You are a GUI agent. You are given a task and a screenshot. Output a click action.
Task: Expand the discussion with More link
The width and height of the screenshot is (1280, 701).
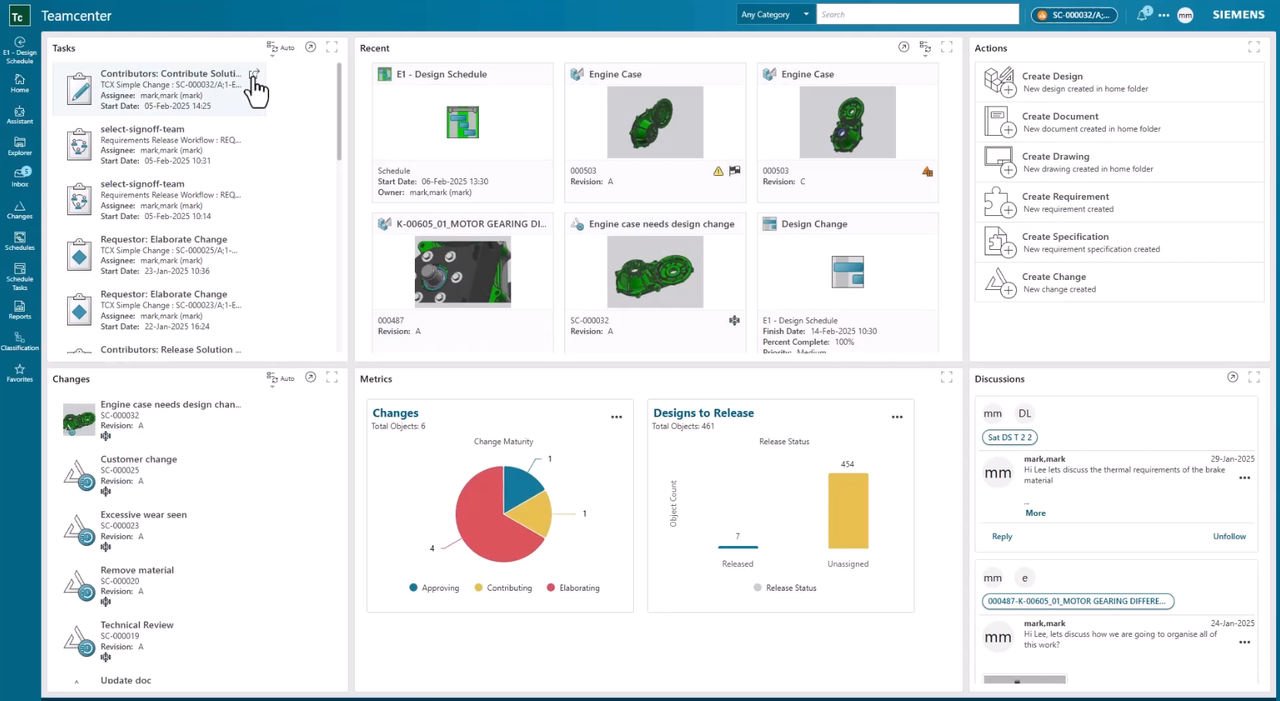tap(1035, 513)
